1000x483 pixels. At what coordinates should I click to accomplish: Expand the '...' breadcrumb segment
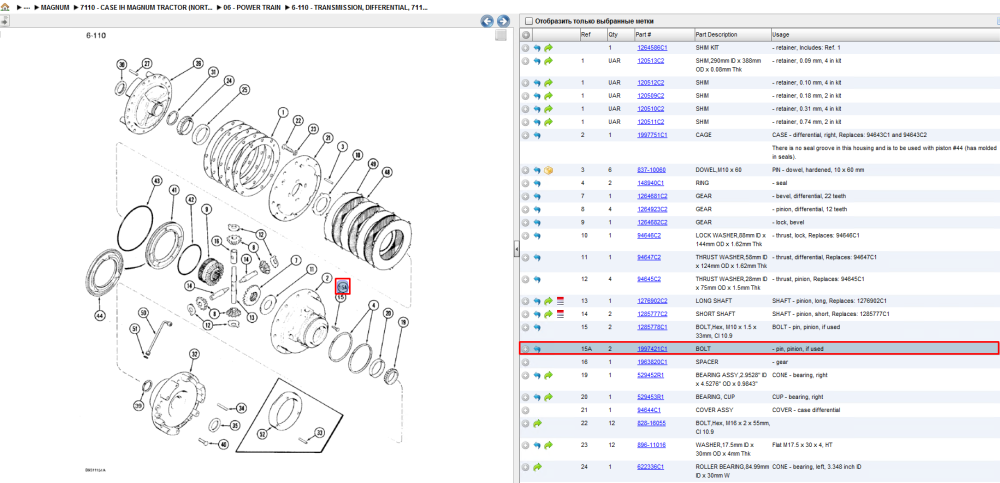coord(27,7)
